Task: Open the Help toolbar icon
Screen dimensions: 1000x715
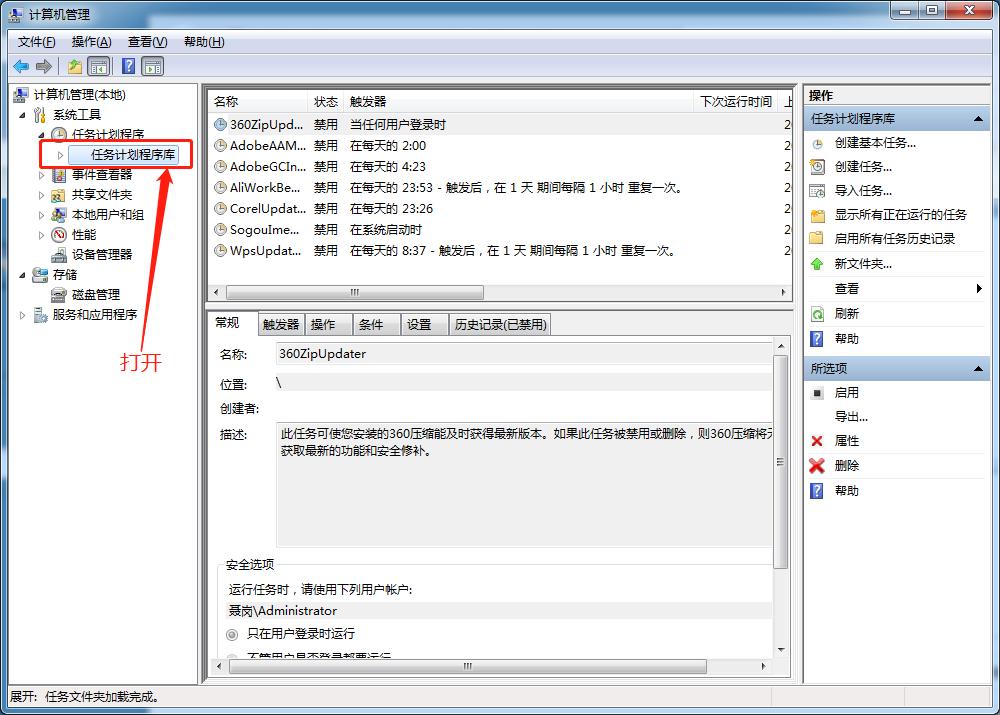Action: point(128,66)
